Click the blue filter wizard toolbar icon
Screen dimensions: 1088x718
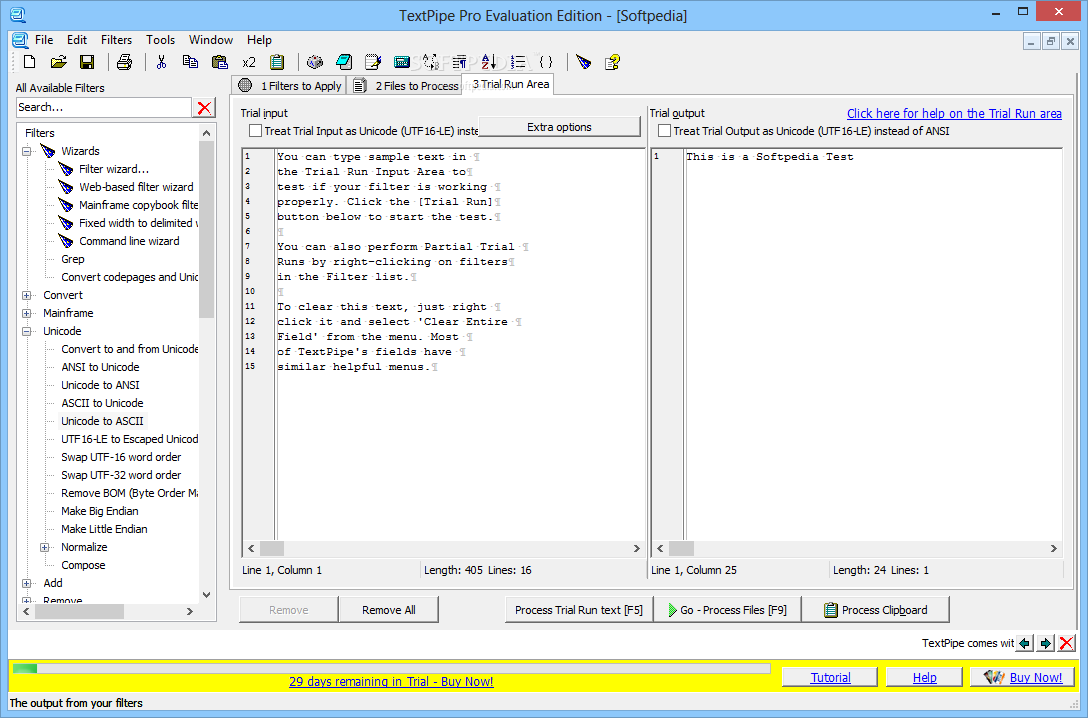pyautogui.click(x=584, y=62)
